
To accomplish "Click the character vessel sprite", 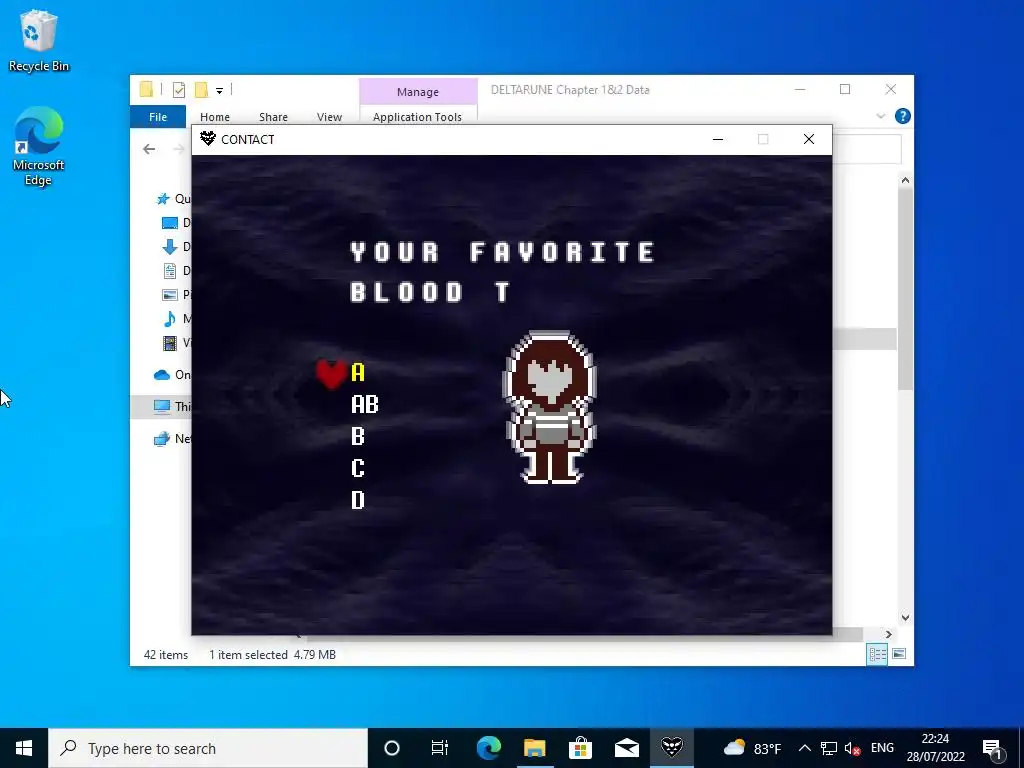I will (x=550, y=408).
